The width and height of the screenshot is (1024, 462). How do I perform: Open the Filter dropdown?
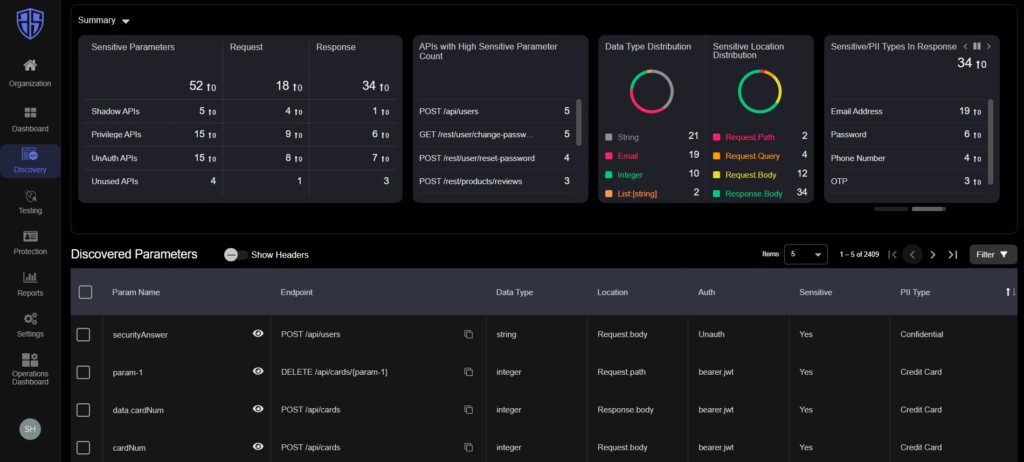[x=993, y=254]
